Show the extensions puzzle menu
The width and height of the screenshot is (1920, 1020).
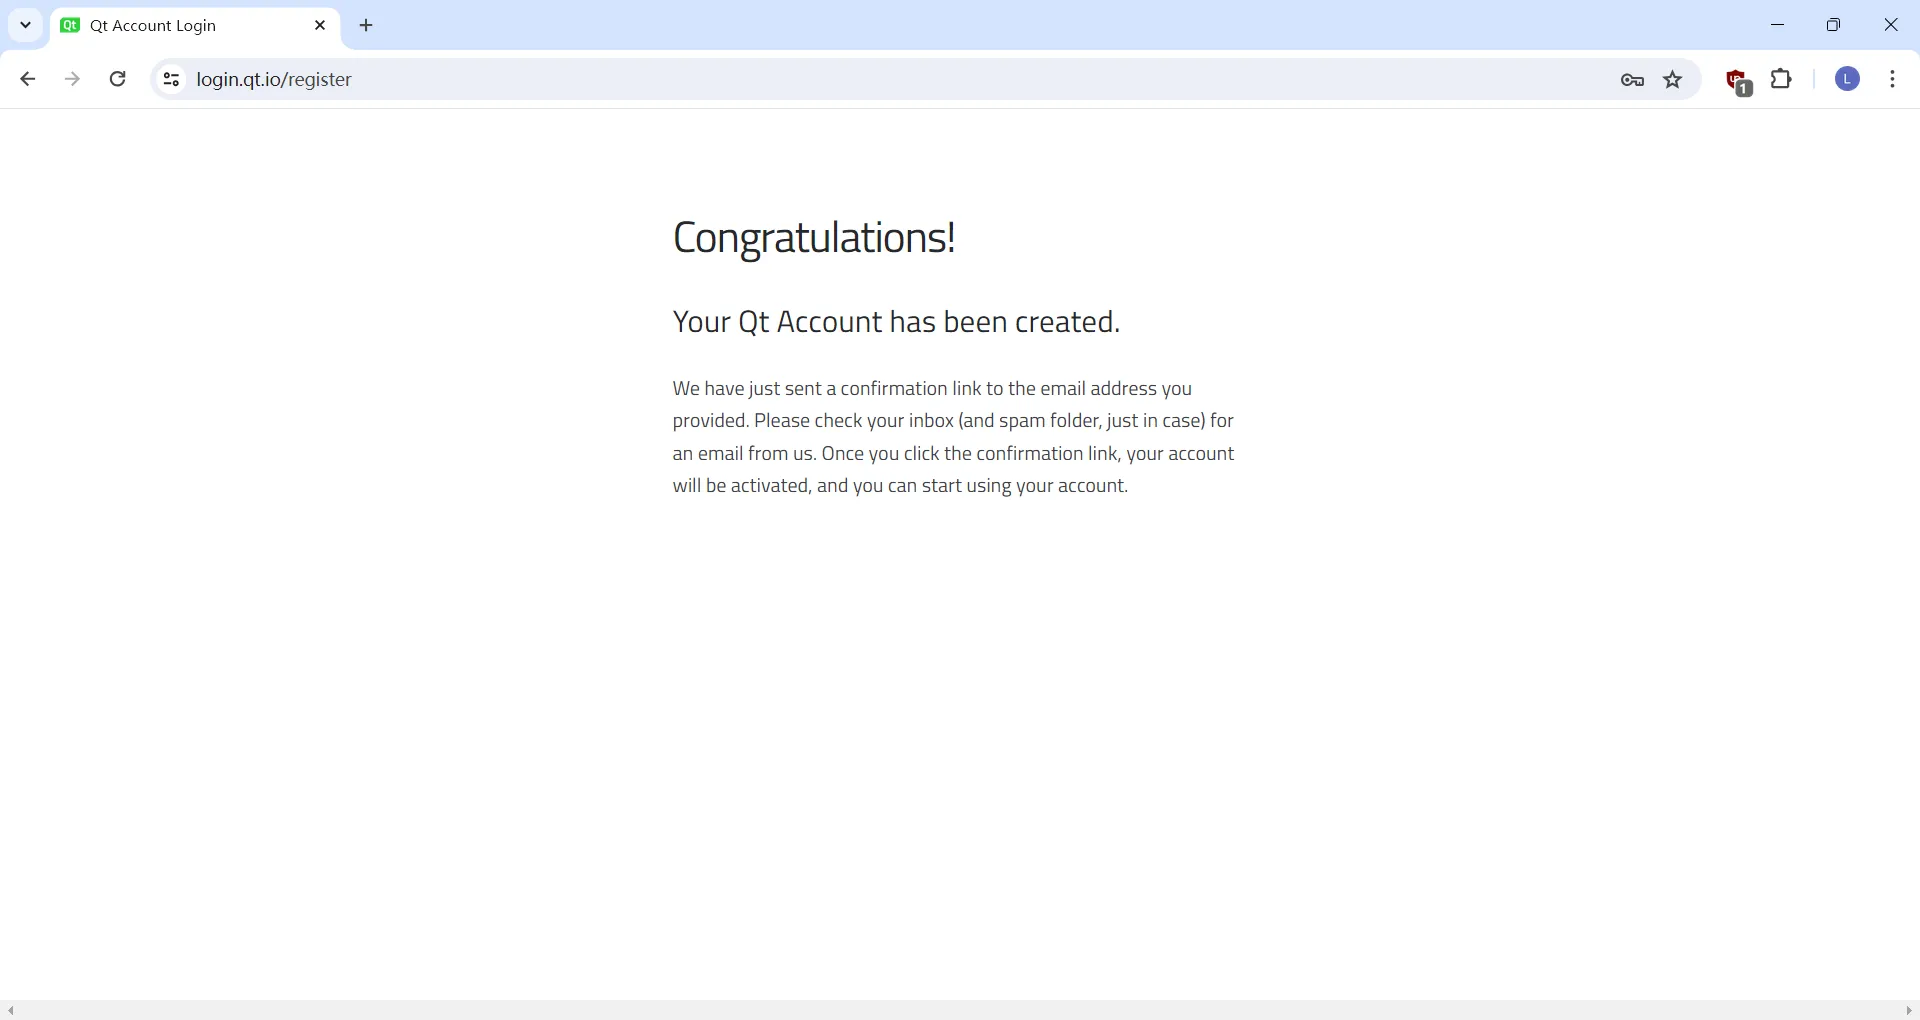[1784, 80]
